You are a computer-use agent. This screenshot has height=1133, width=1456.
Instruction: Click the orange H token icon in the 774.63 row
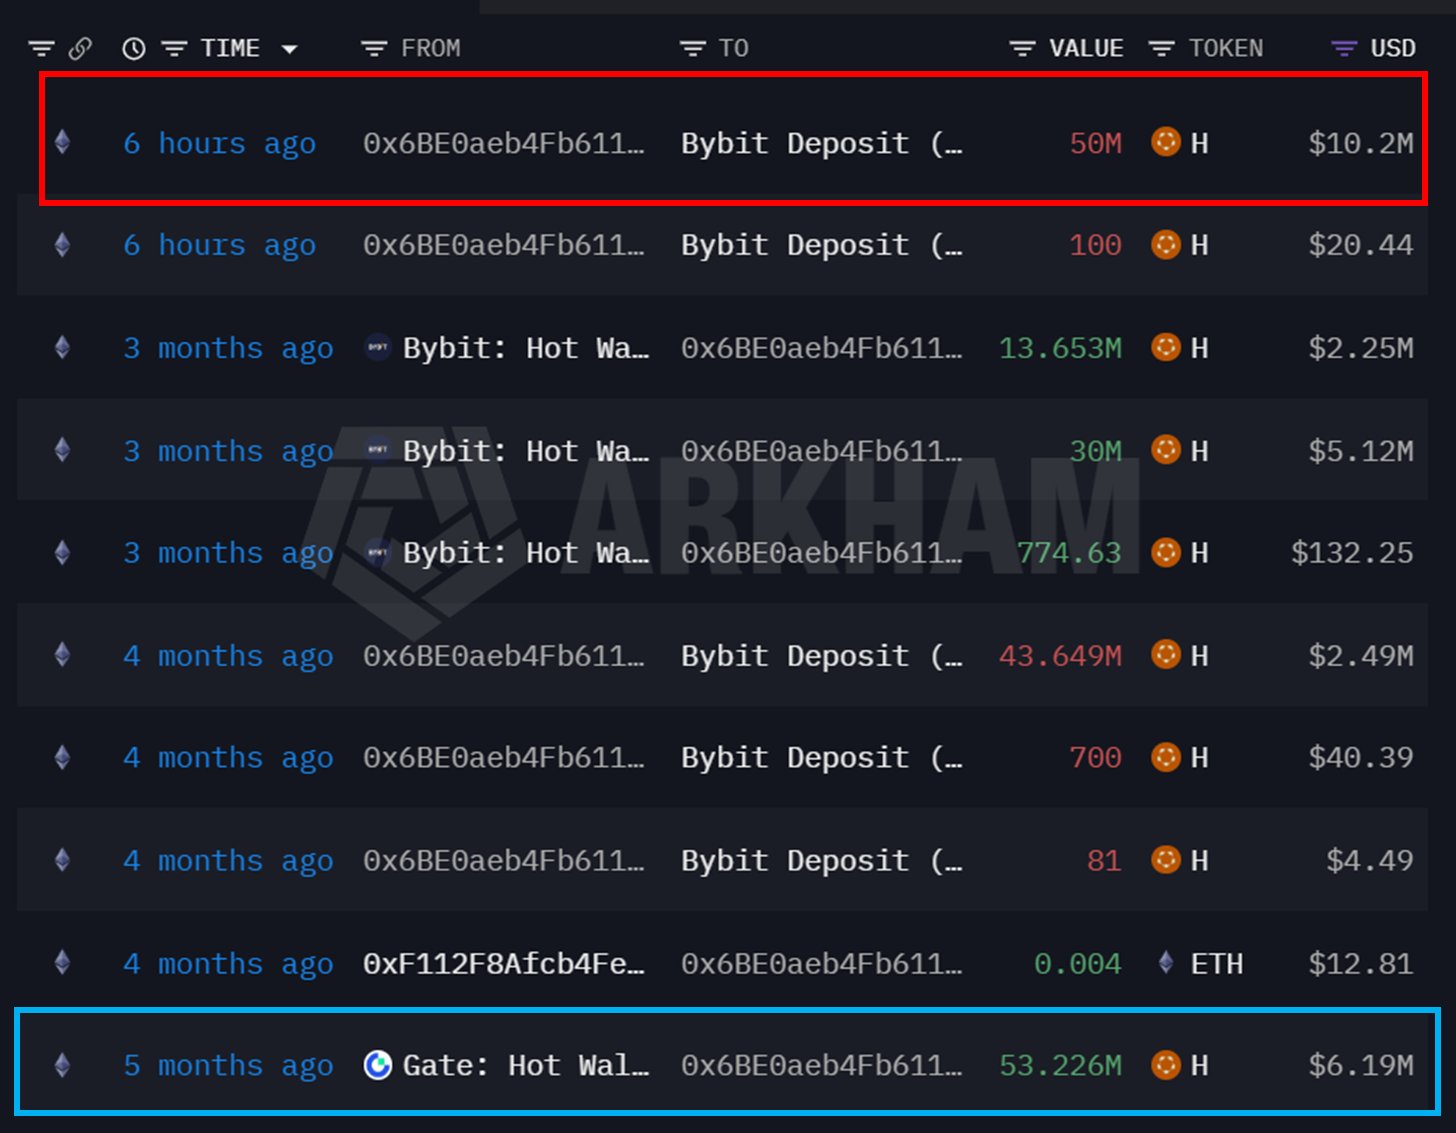1166,552
